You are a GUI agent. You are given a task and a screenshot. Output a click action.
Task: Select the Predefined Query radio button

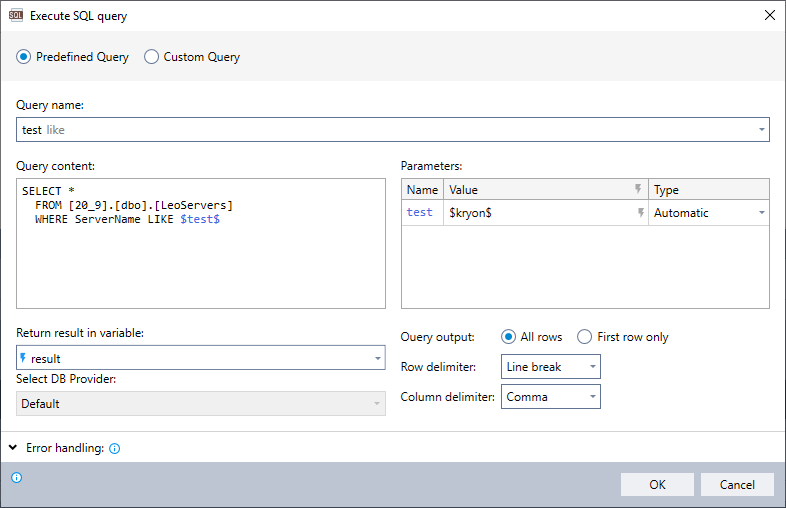pyautogui.click(x=24, y=57)
